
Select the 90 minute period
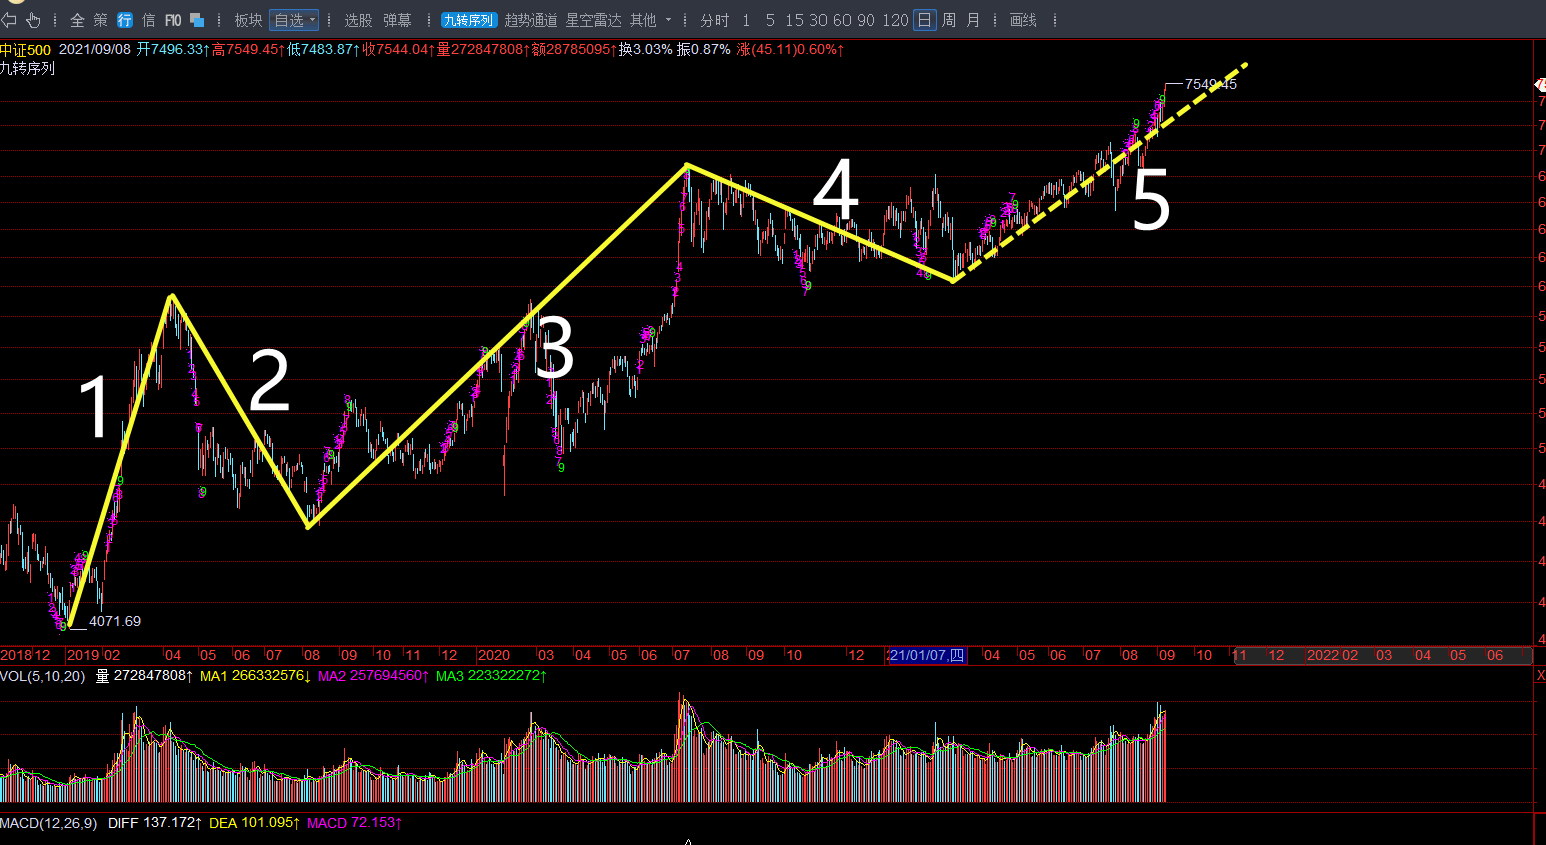(x=866, y=20)
